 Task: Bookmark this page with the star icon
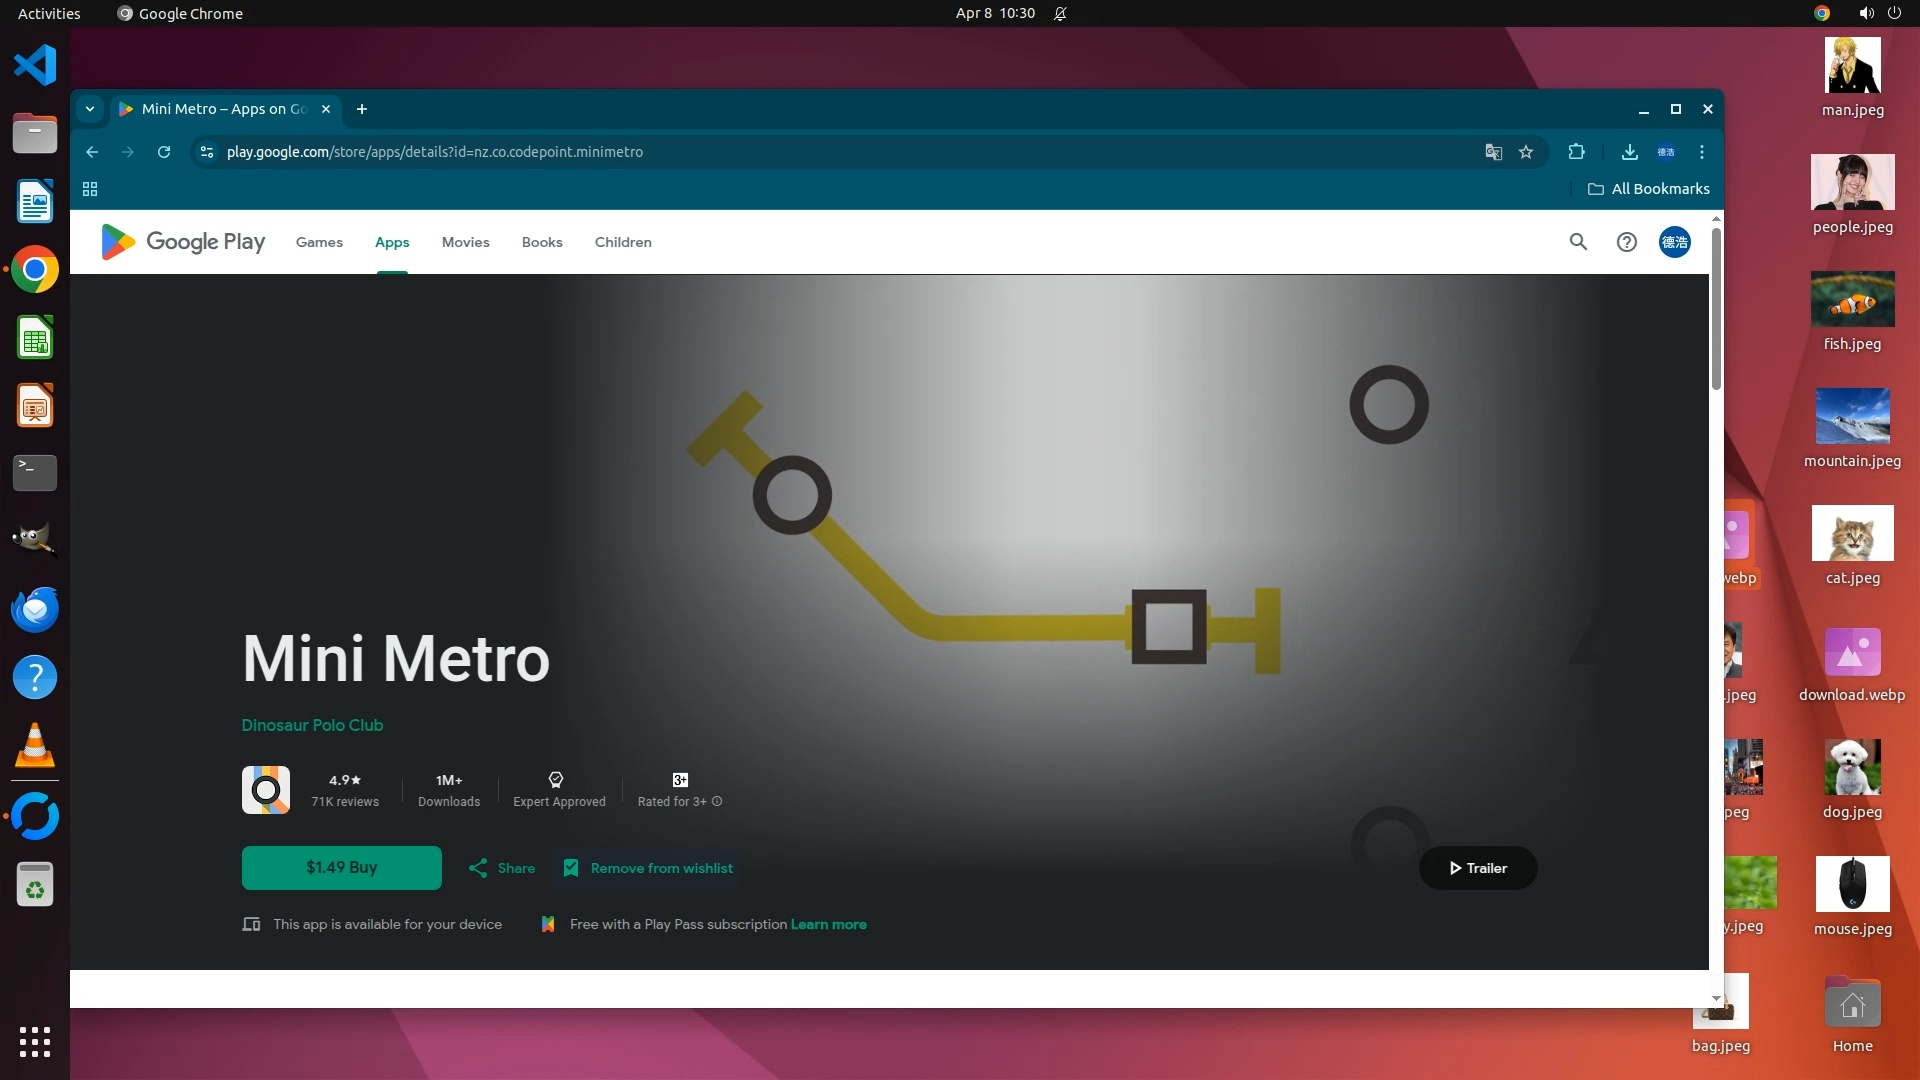tap(1526, 152)
